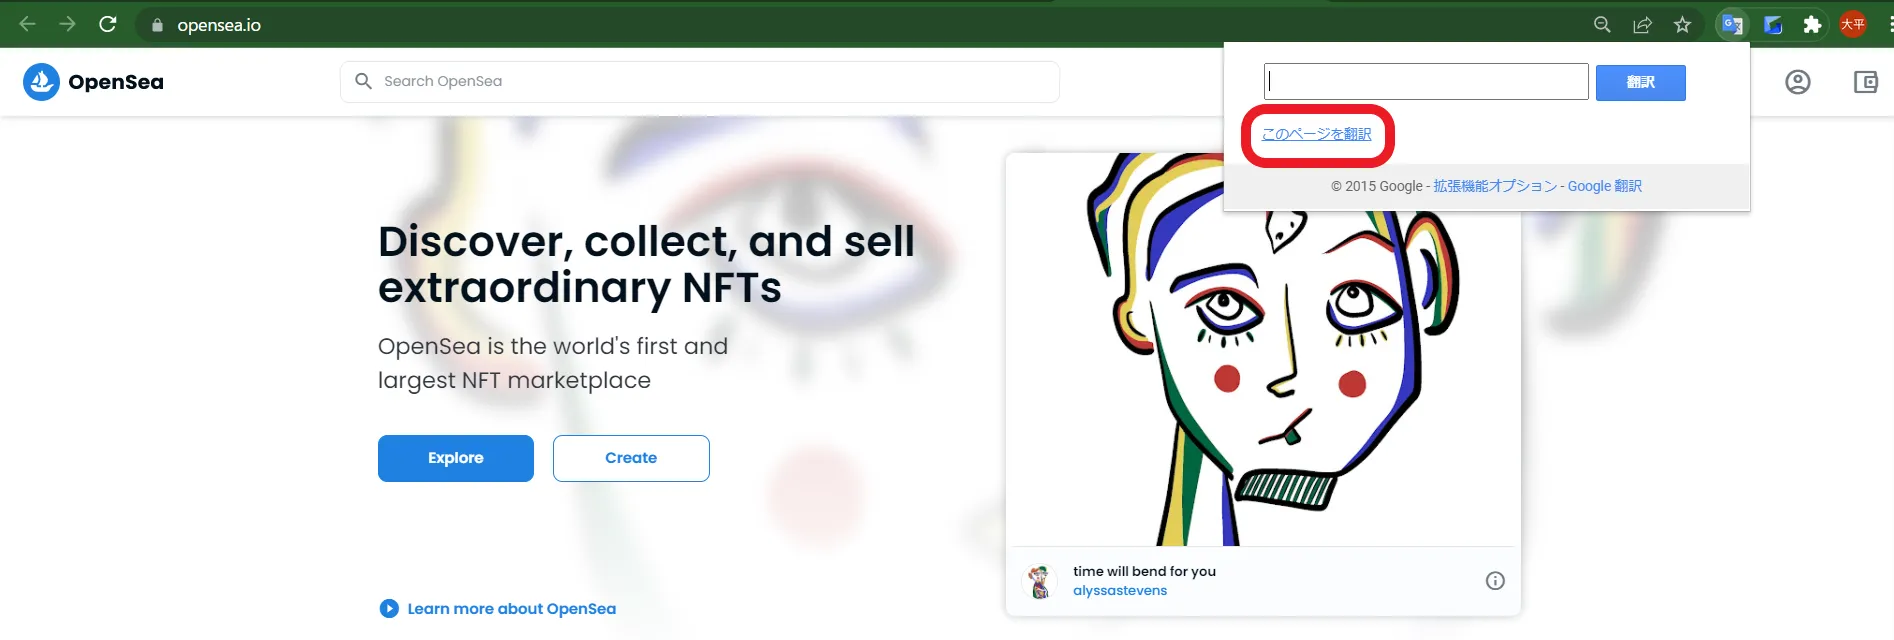1894x640 pixels.
Task: Open the alyssastevens creator link
Action: click(x=1120, y=591)
